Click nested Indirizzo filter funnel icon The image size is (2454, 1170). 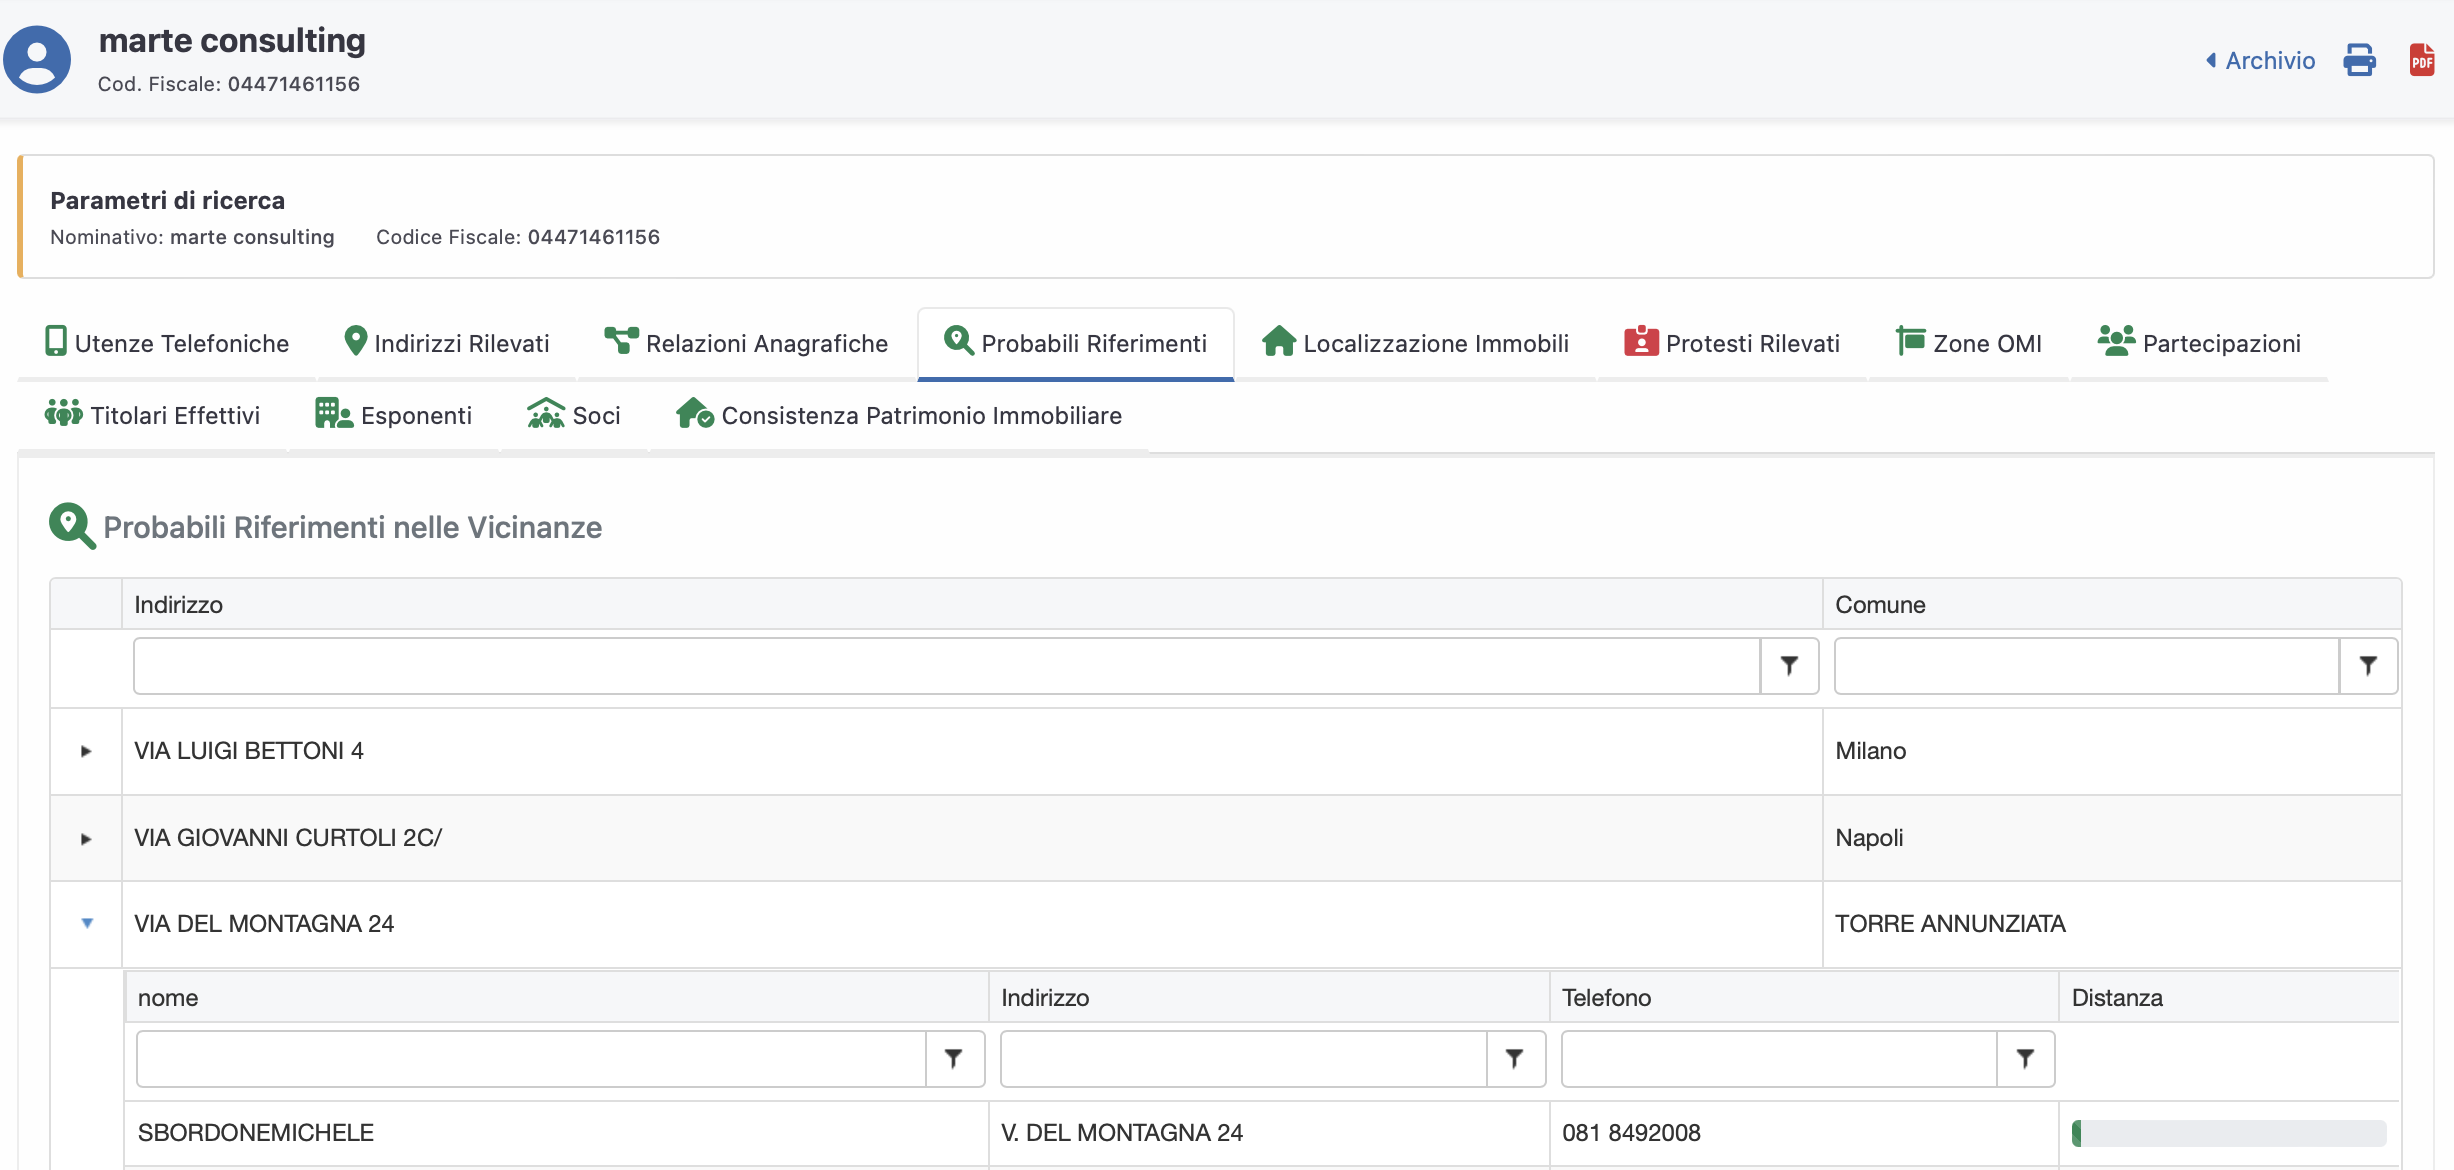(x=1514, y=1059)
